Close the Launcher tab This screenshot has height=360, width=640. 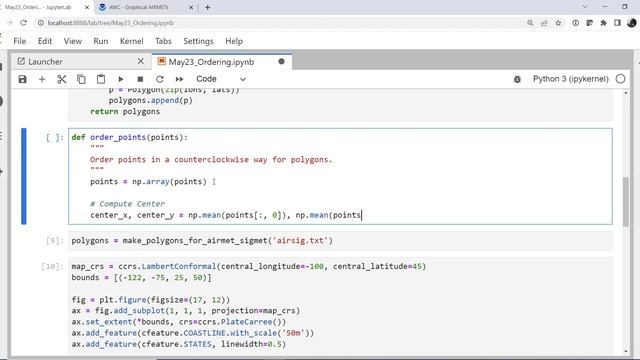tap(141, 61)
